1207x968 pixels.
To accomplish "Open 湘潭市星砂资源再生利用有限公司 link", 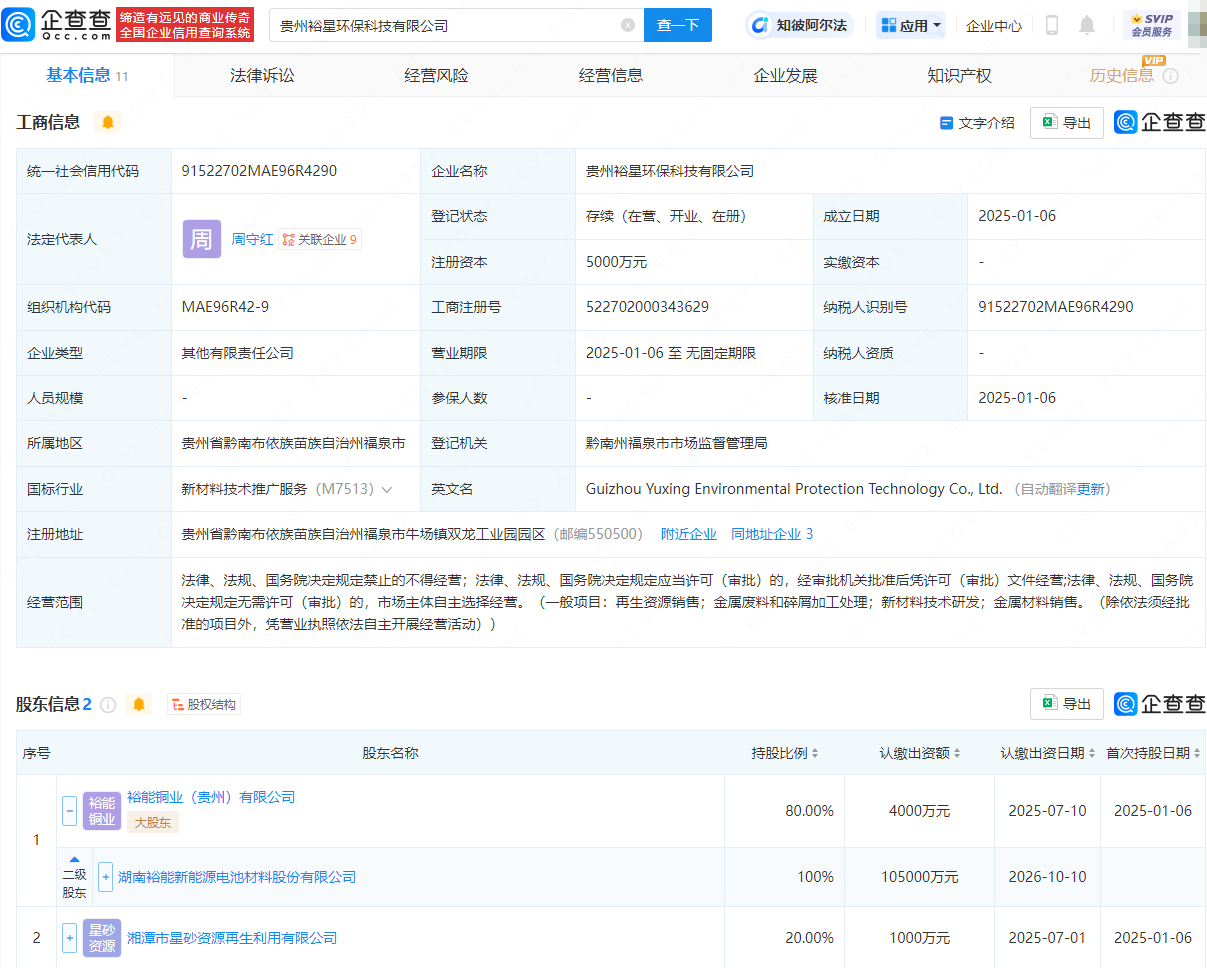I will click(232, 938).
